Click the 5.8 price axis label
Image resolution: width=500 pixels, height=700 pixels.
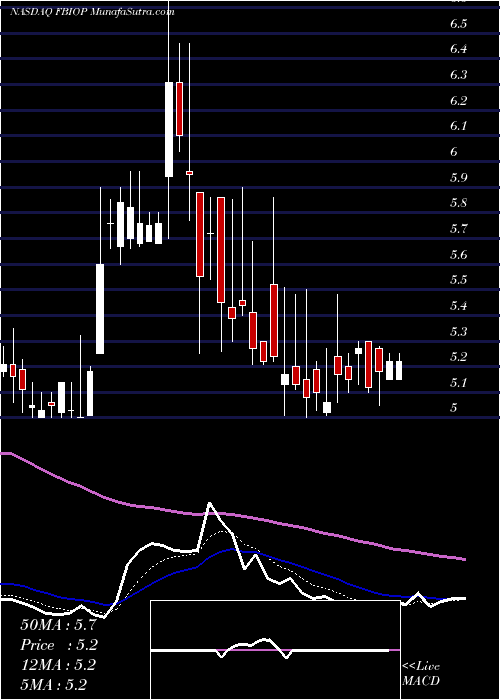[459, 204]
